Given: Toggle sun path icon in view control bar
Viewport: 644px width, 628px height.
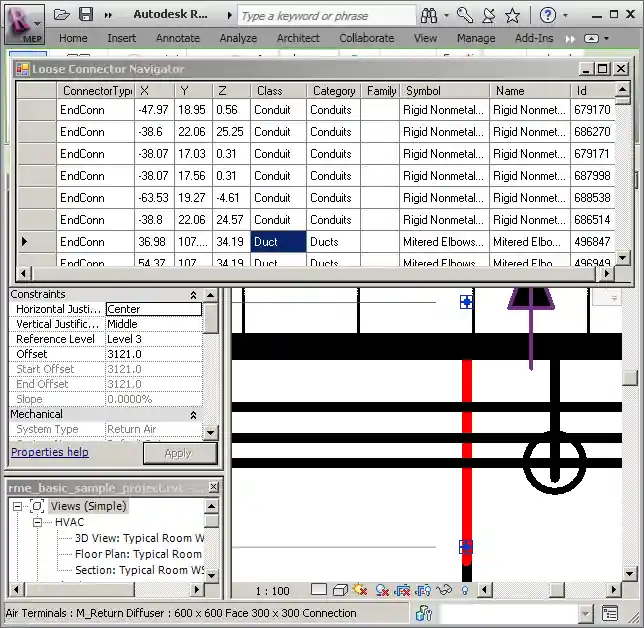Looking at the screenshot, I should point(360,591).
